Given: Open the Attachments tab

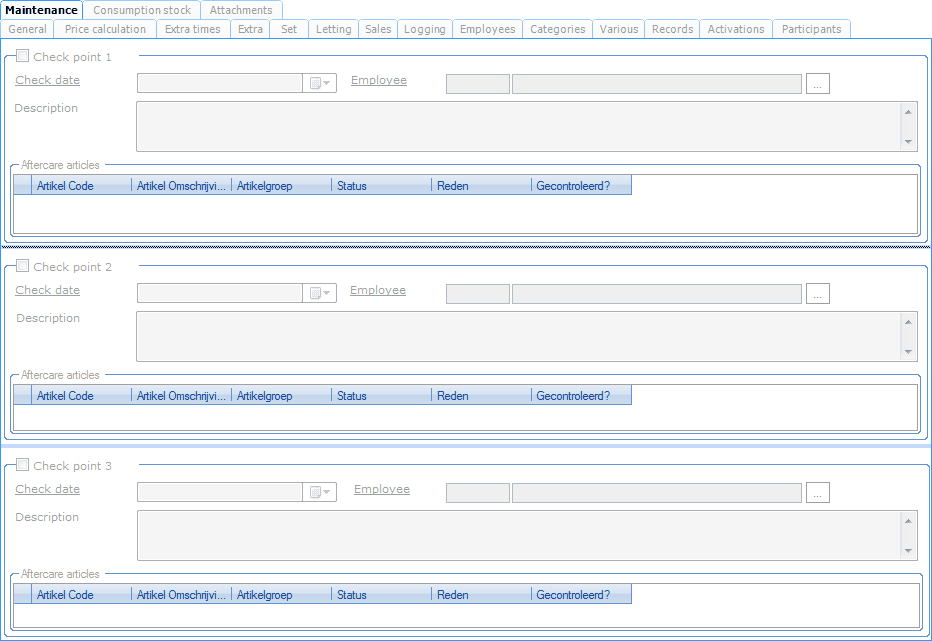Looking at the screenshot, I should pyautogui.click(x=241, y=10).
